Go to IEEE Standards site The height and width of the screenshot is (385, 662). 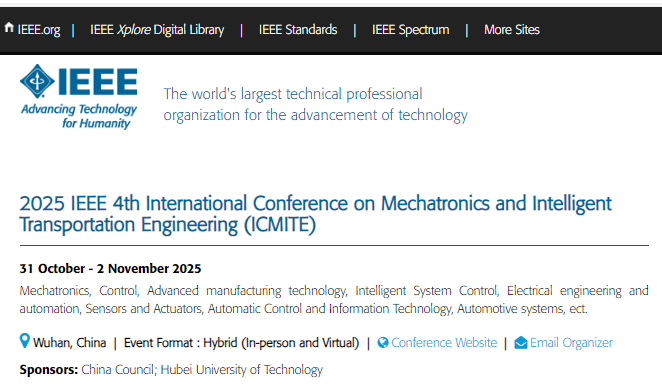coord(298,30)
